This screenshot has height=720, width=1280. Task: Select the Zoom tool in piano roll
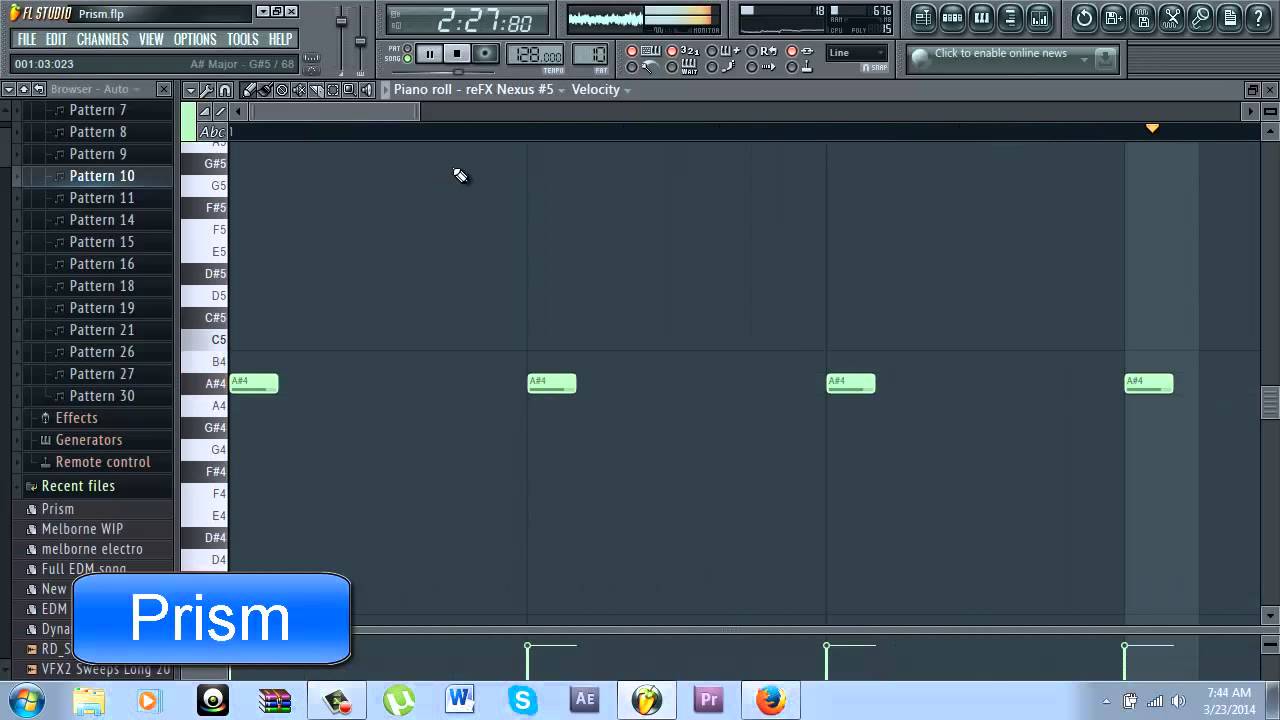[x=349, y=90]
